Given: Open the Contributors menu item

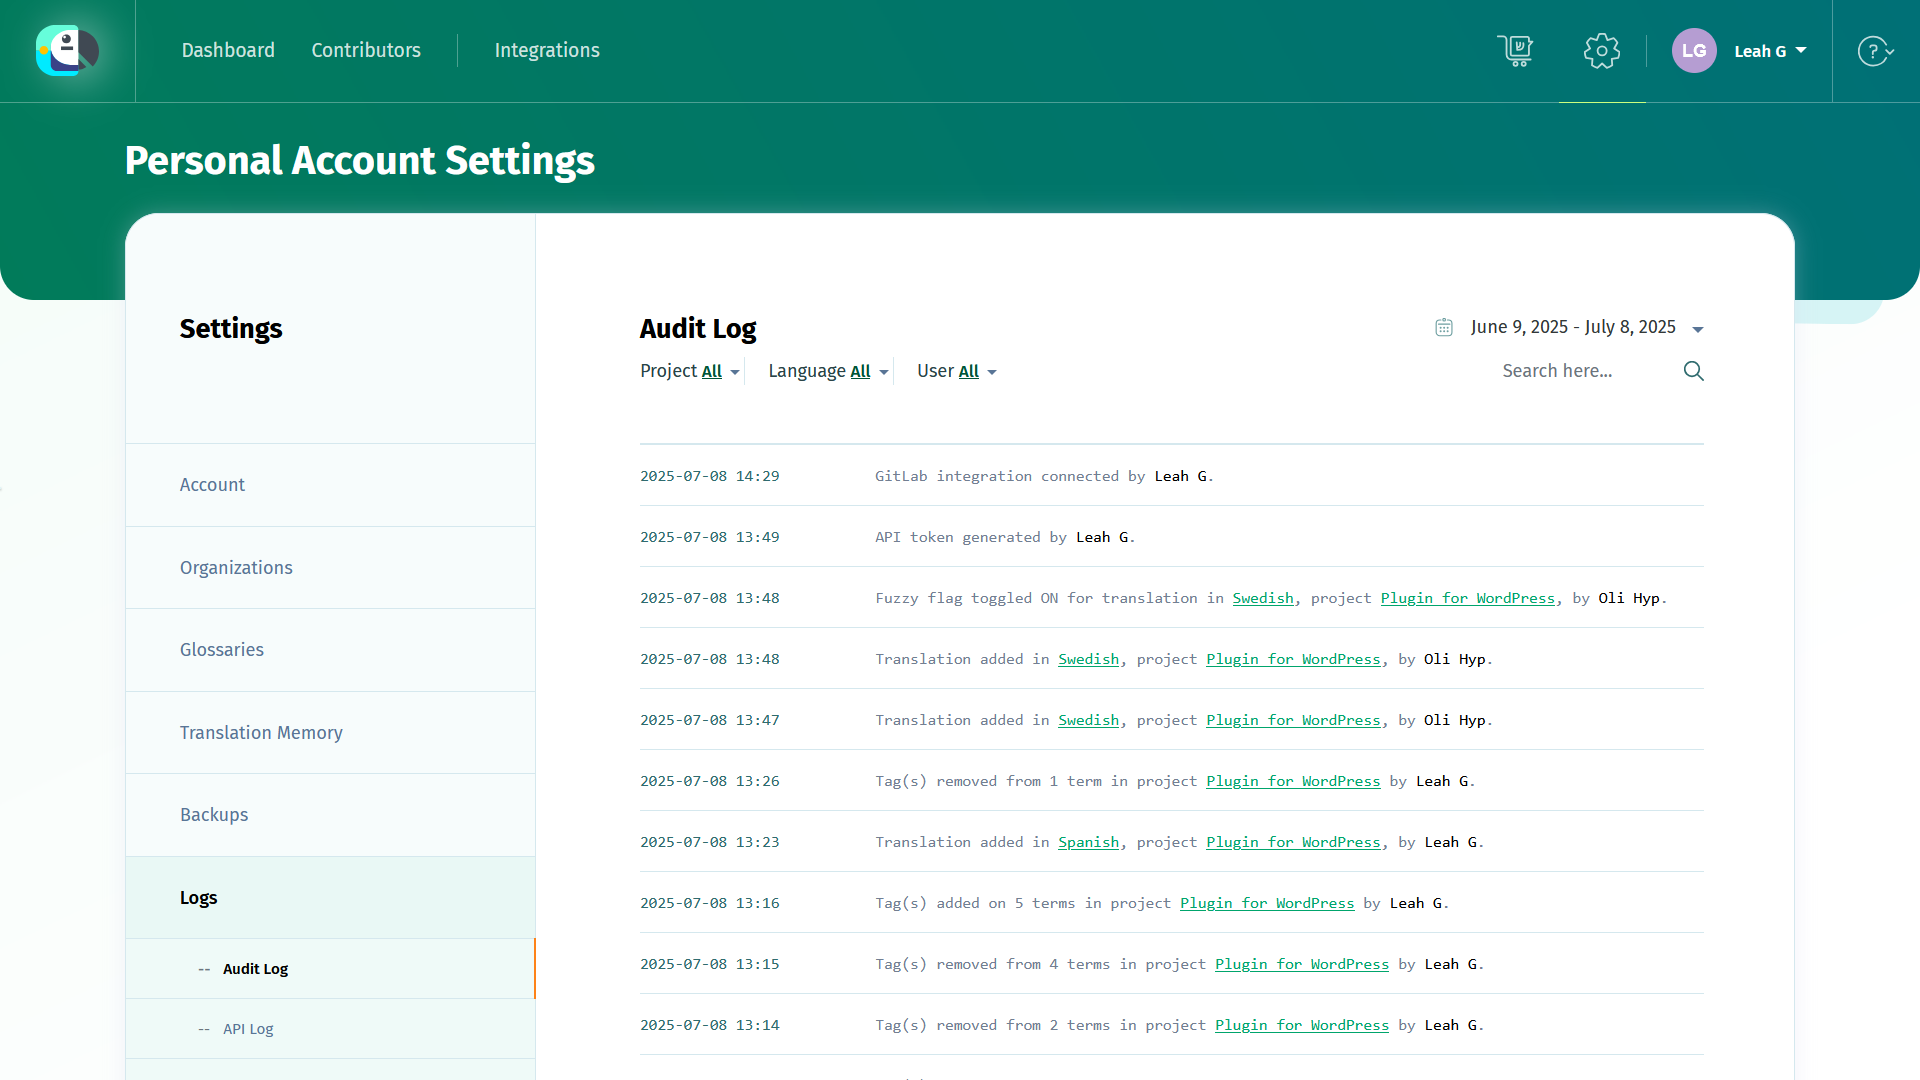Looking at the screenshot, I should click(366, 50).
